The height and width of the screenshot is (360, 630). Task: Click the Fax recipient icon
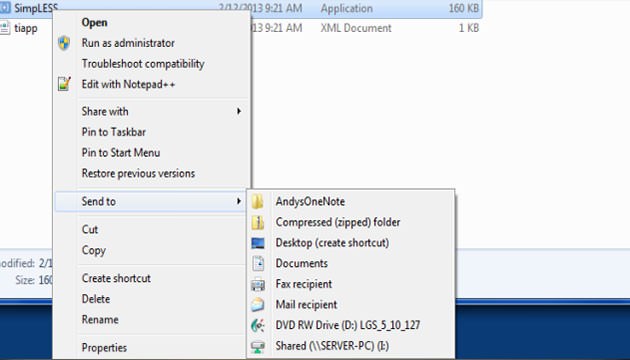(x=258, y=284)
